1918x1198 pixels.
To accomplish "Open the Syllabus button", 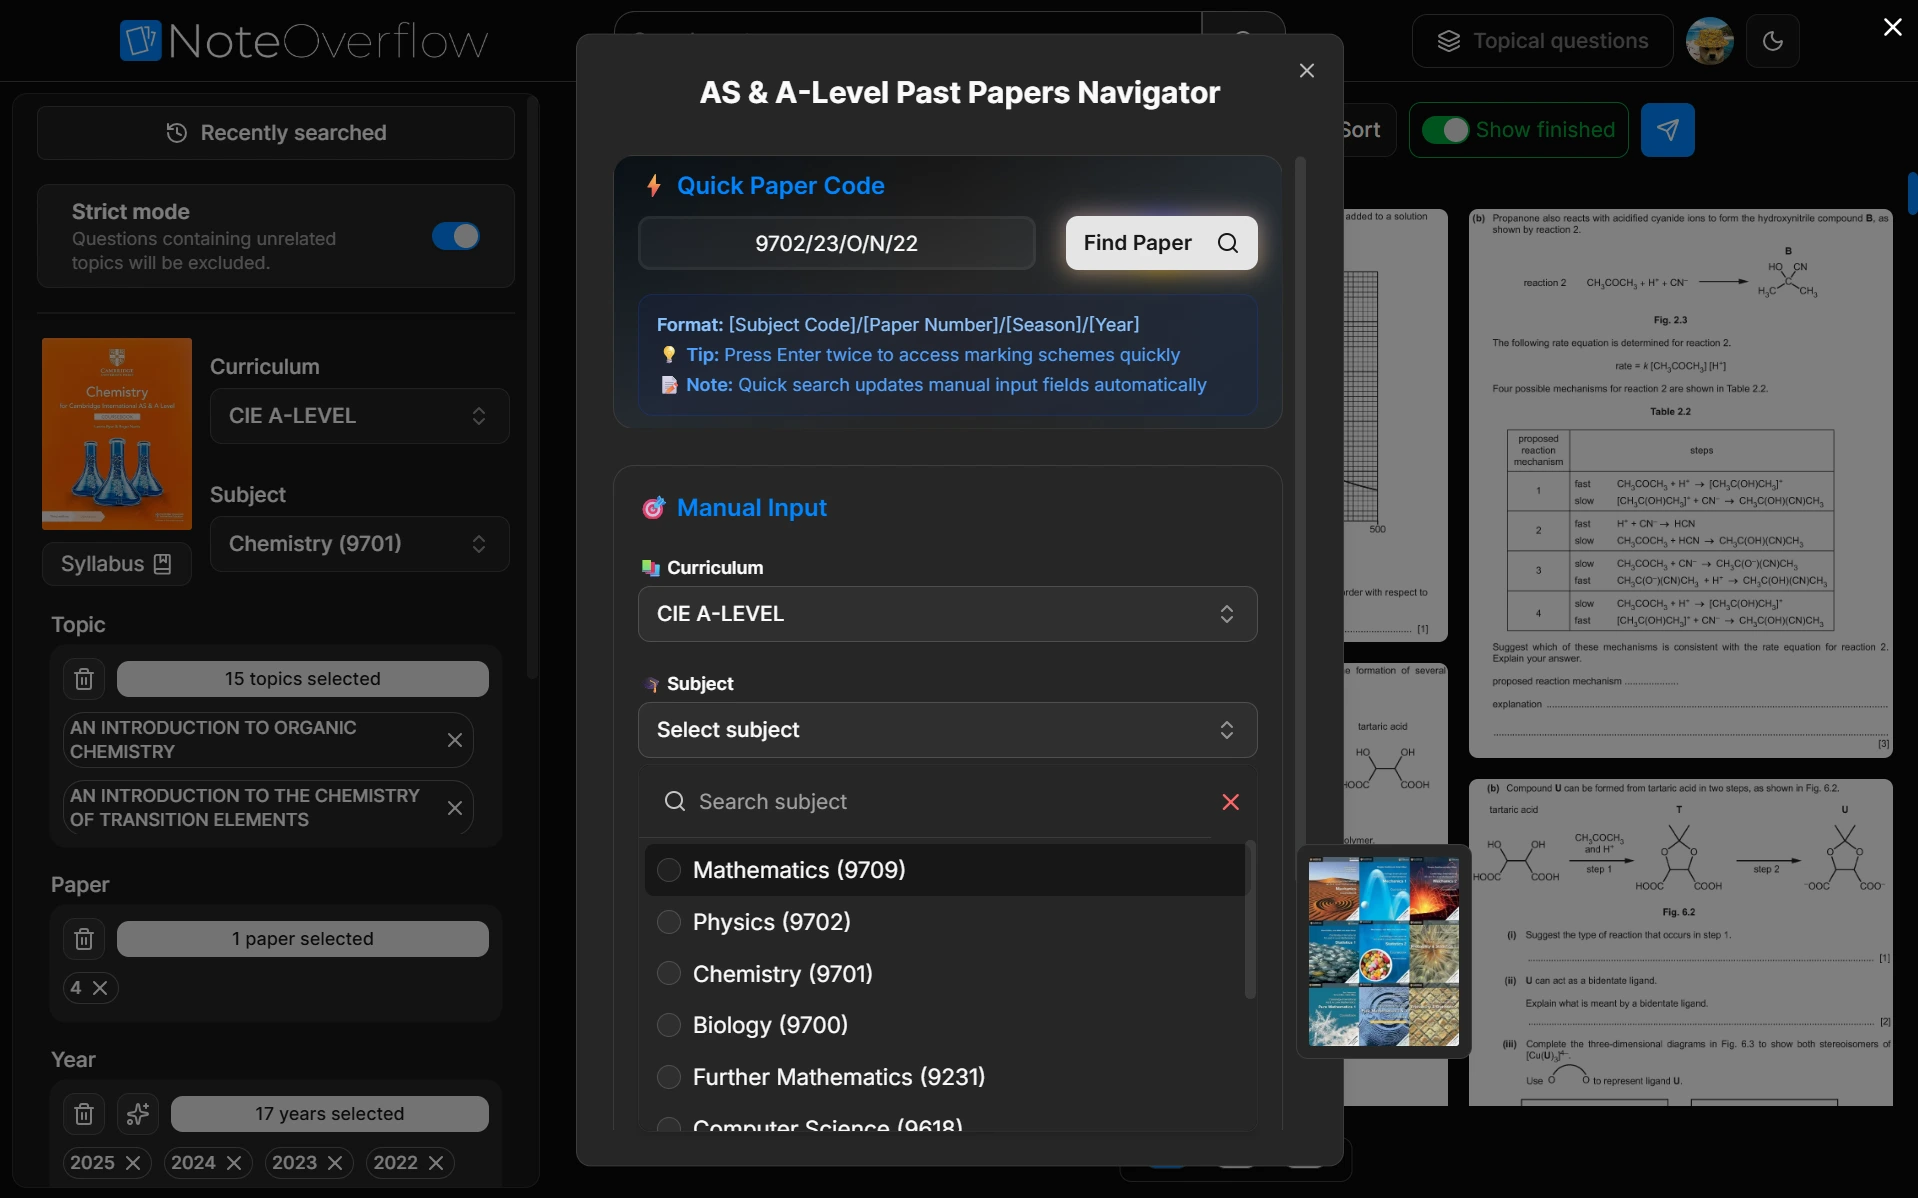I will tap(116, 564).
